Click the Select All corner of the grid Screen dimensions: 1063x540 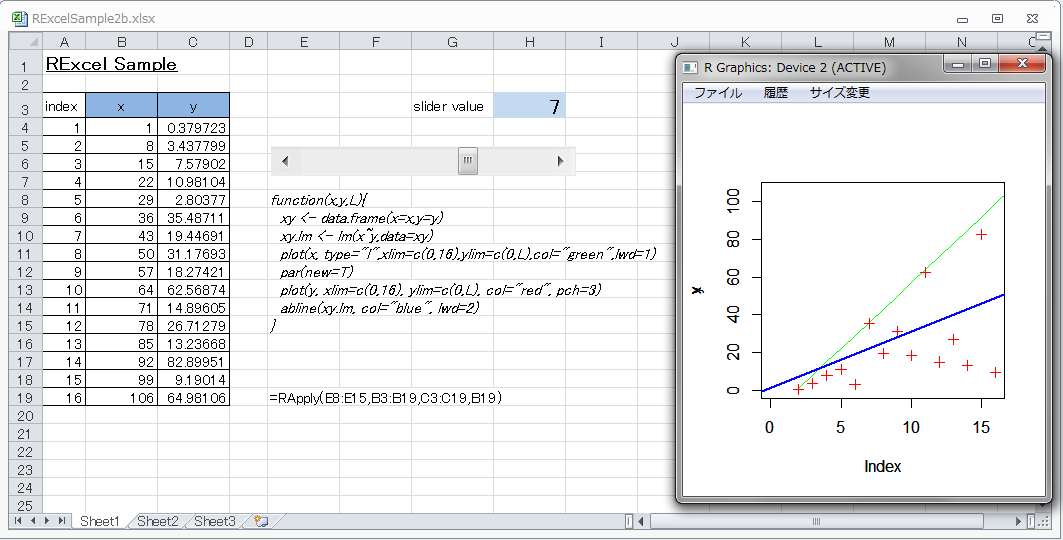(x=26, y=41)
